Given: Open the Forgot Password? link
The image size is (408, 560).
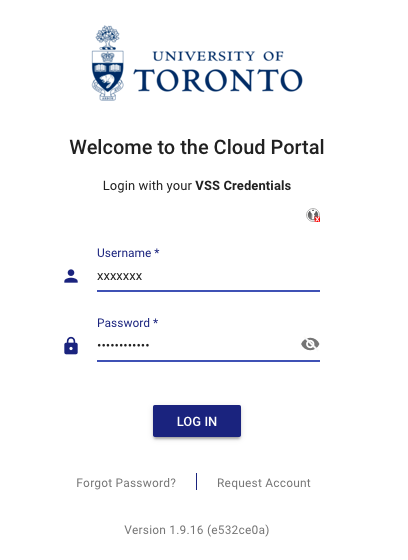Looking at the screenshot, I should [x=126, y=483].
